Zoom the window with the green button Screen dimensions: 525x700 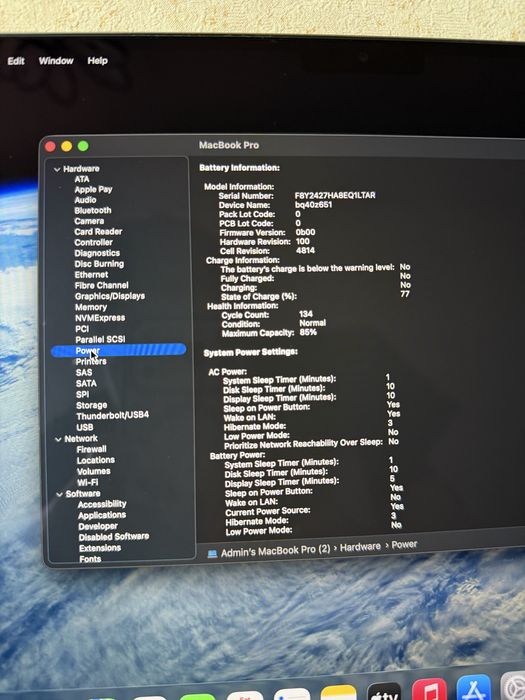pyautogui.click(x=83, y=146)
